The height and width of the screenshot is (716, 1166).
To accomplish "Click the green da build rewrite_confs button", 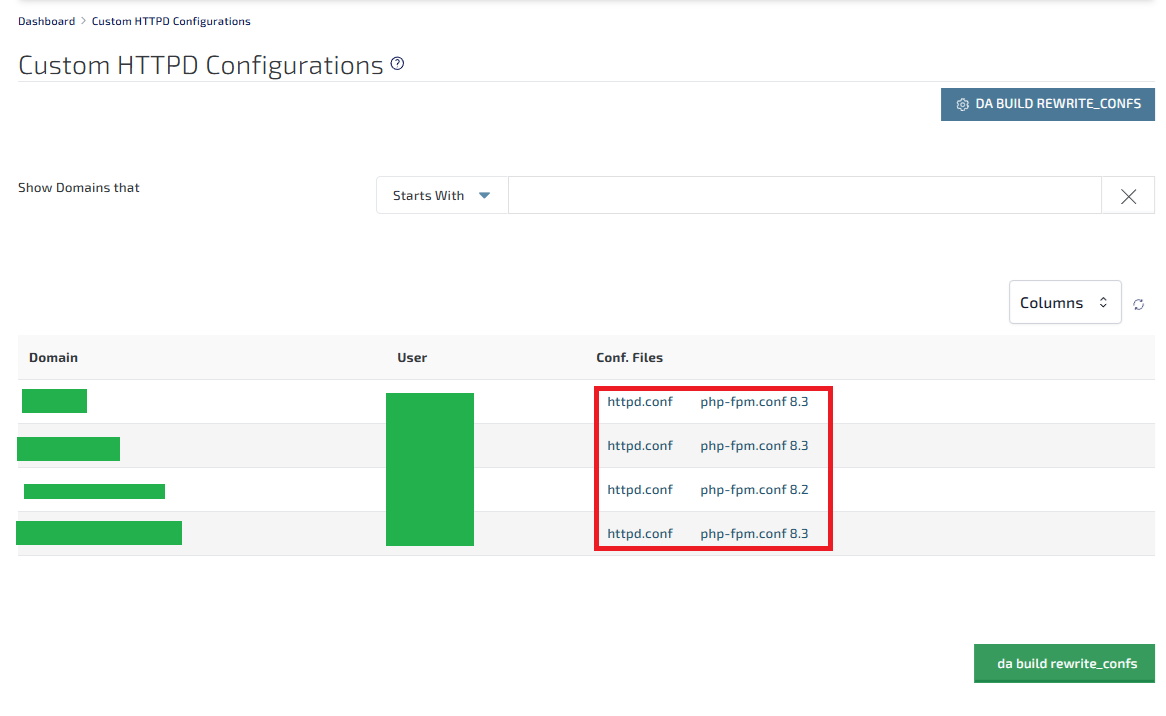I will click(1064, 663).
